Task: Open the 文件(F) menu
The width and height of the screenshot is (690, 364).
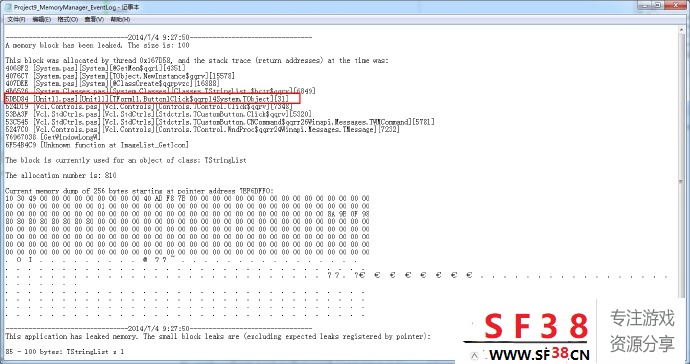Action: [16, 19]
